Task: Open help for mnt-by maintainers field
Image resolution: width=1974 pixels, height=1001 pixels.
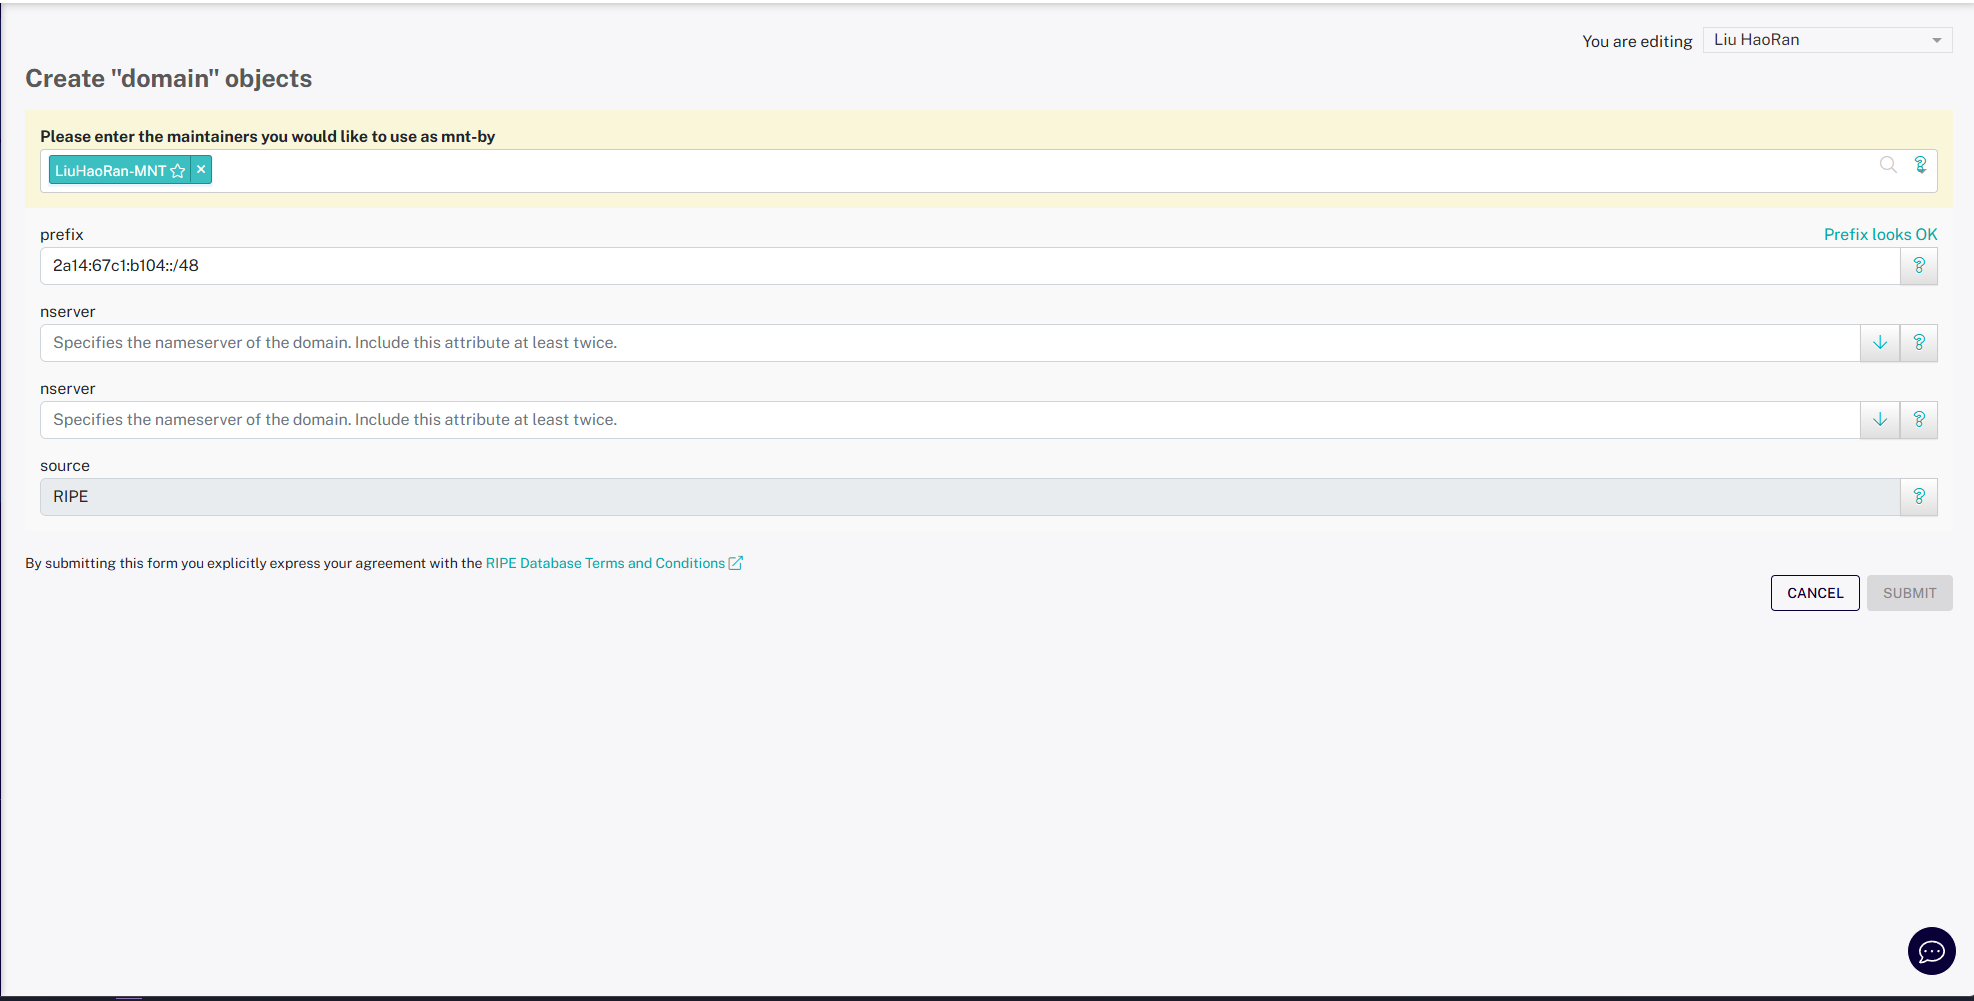Action: (x=1920, y=165)
